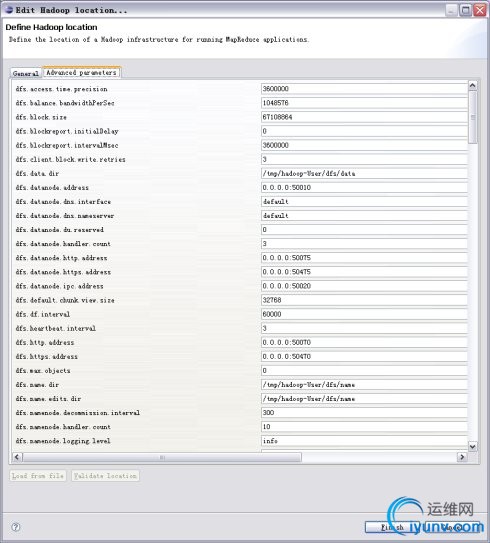This screenshot has width=490, height=543.
Task: Click the horizontal scrollbar left arrow
Action: (x=17, y=457)
